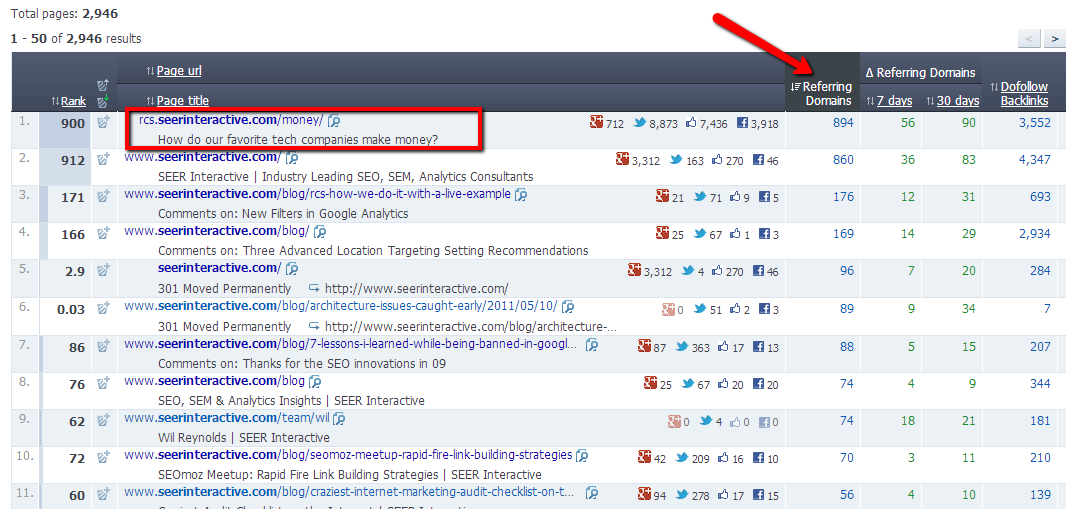Click the 894 referring domains value
This screenshot has width=1066, height=509.
pos(843,123)
